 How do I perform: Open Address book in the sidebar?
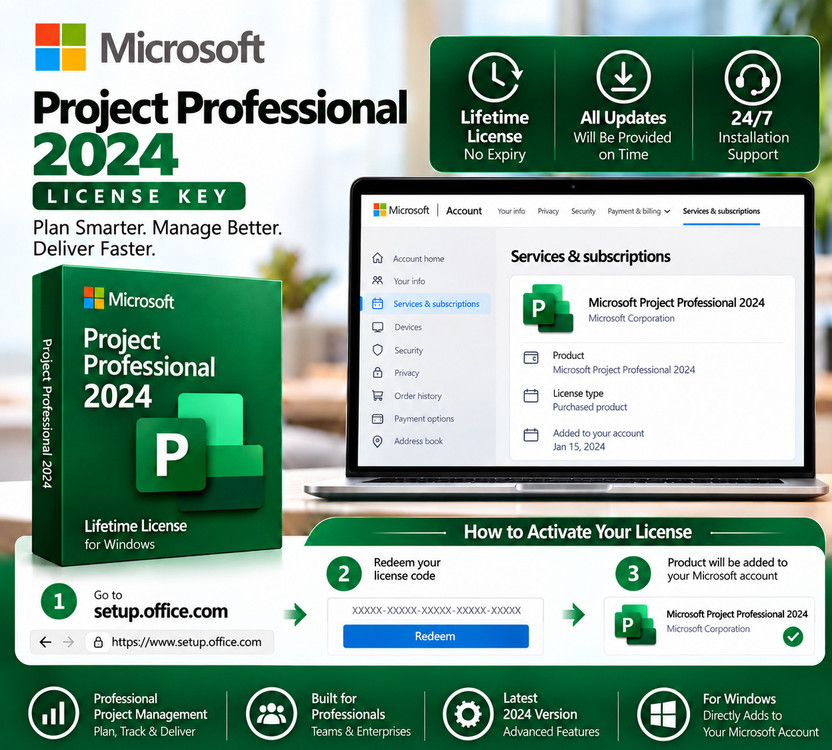coord(418,441)
